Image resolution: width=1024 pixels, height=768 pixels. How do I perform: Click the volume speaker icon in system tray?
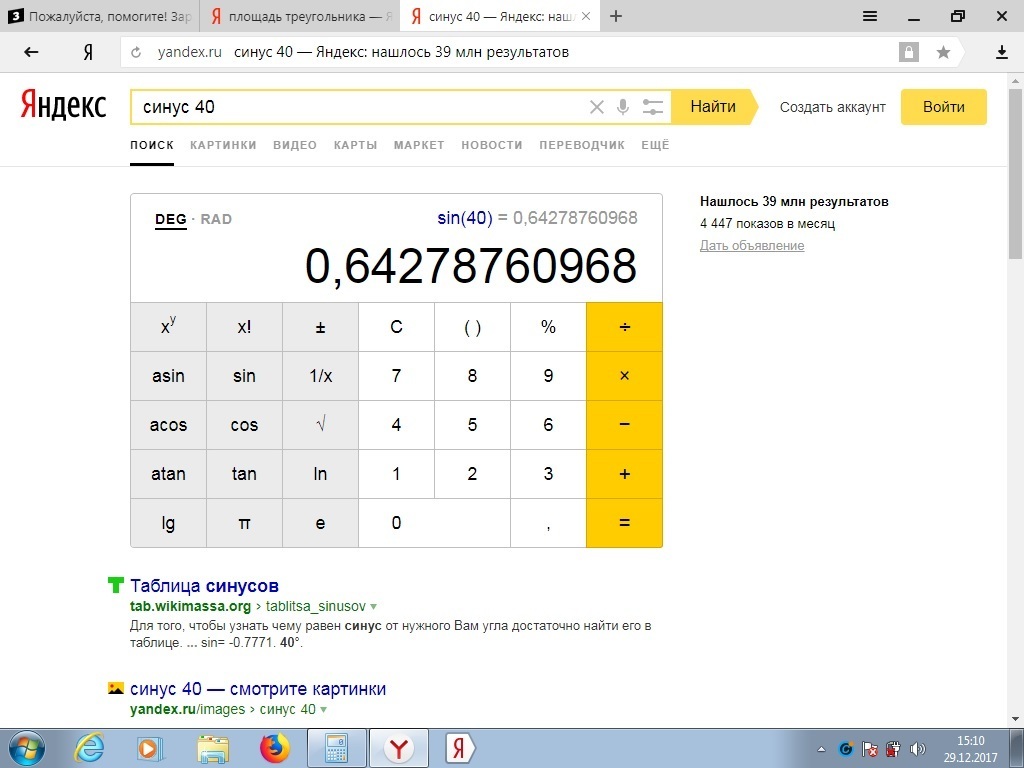918,749
